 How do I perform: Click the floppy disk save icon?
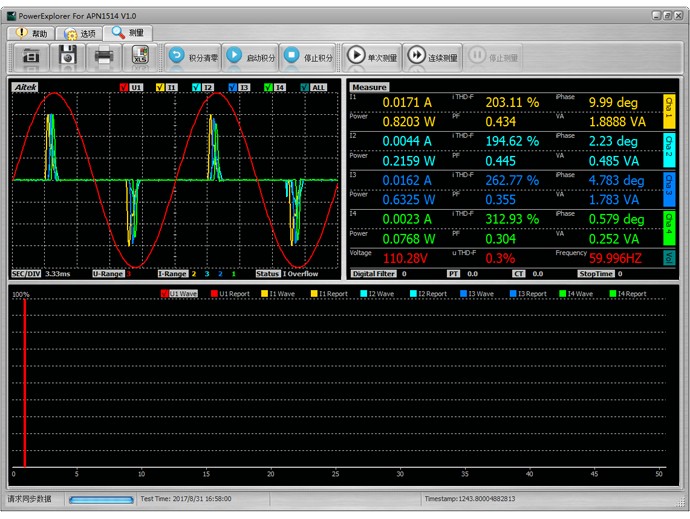click(x=67, y=57)
